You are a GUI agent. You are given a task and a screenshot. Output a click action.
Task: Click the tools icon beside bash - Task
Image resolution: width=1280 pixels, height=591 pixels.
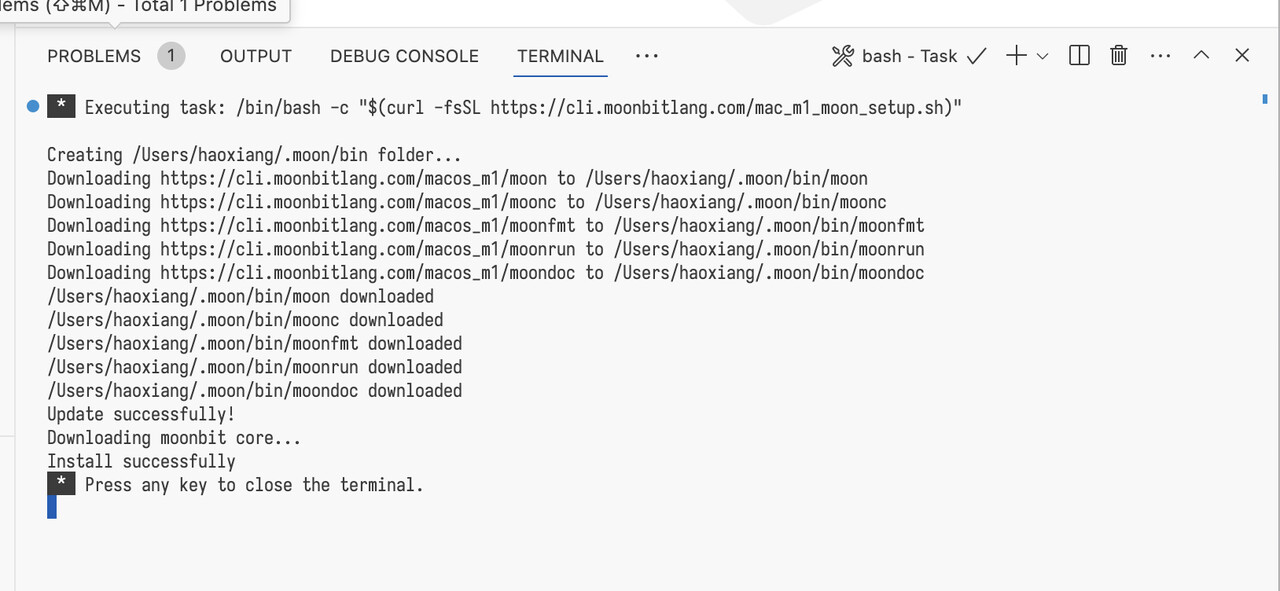point(842,56)
